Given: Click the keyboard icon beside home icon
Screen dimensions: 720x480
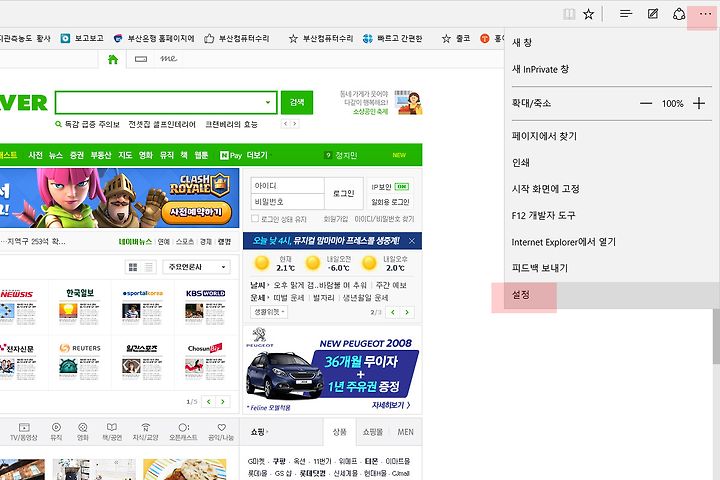Looking at the screenshot, I should click(141, 59).
